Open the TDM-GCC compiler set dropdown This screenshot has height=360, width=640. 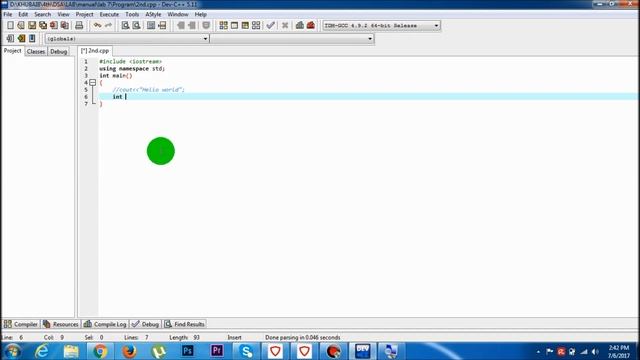[381, 26]
